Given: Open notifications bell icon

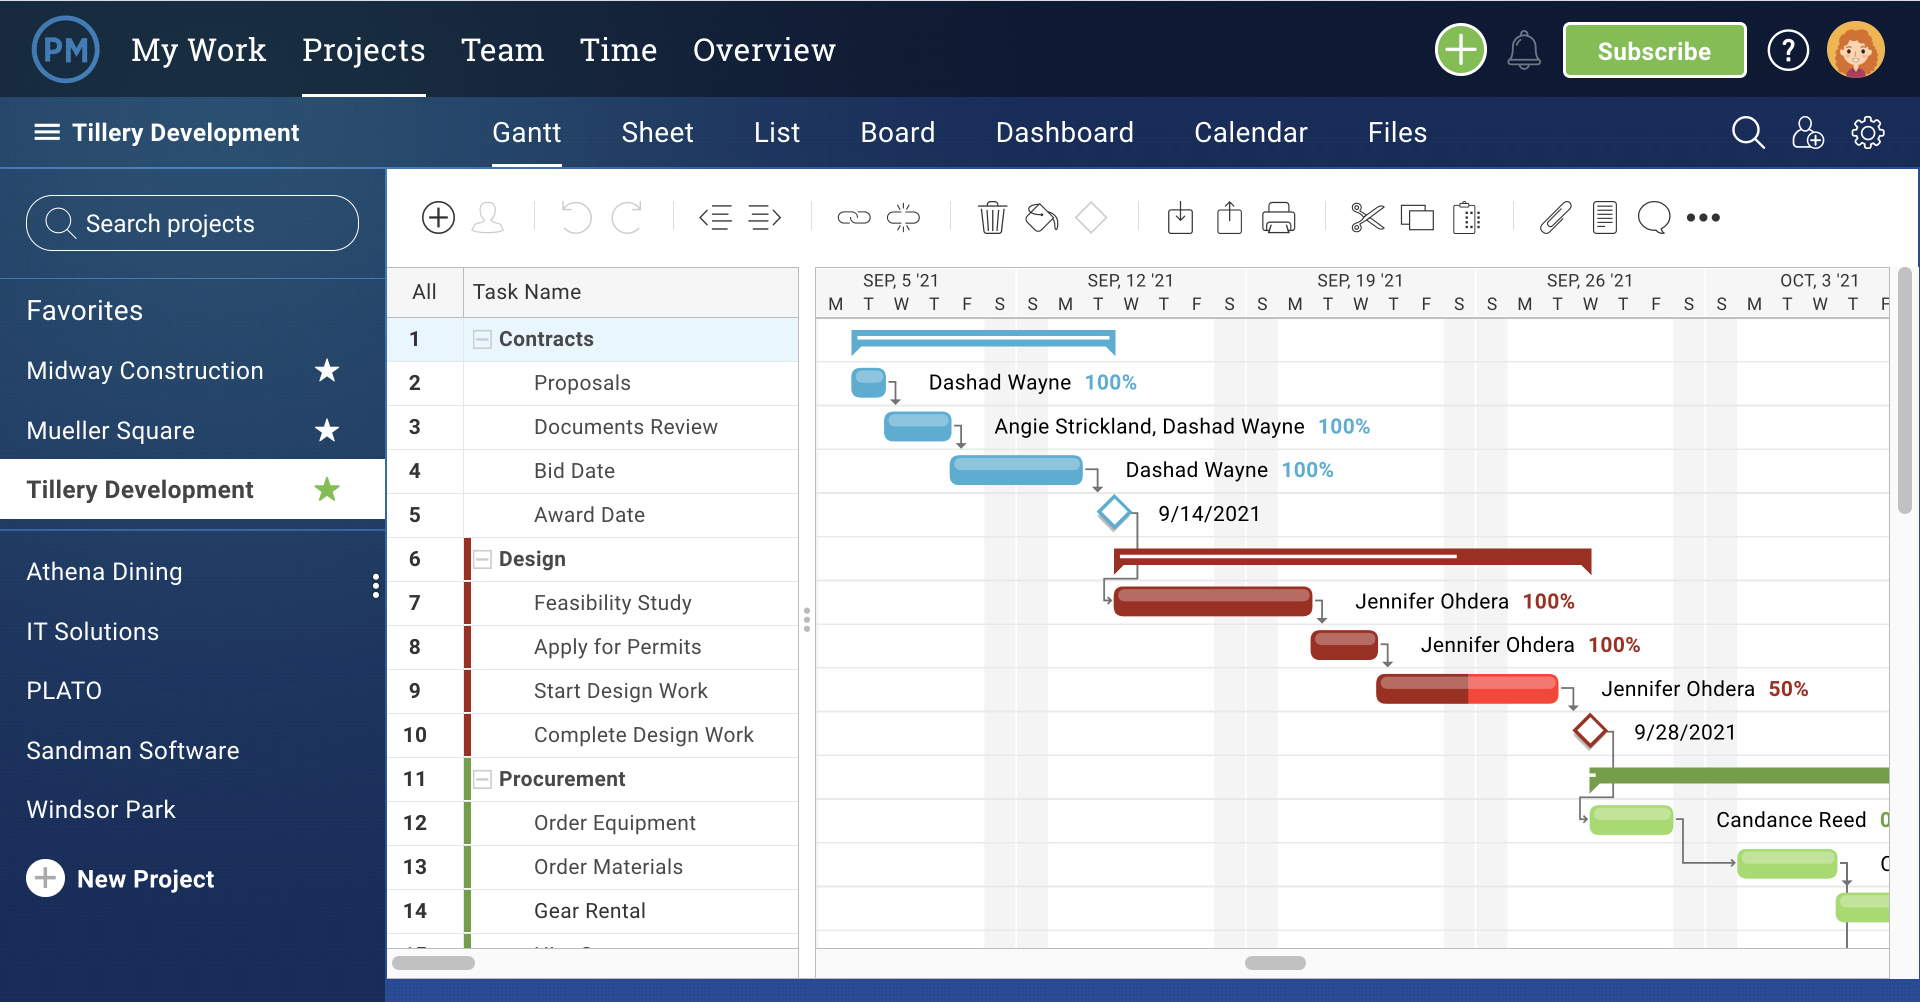Looking at the screenshot, I should (x=1523, y=50).
